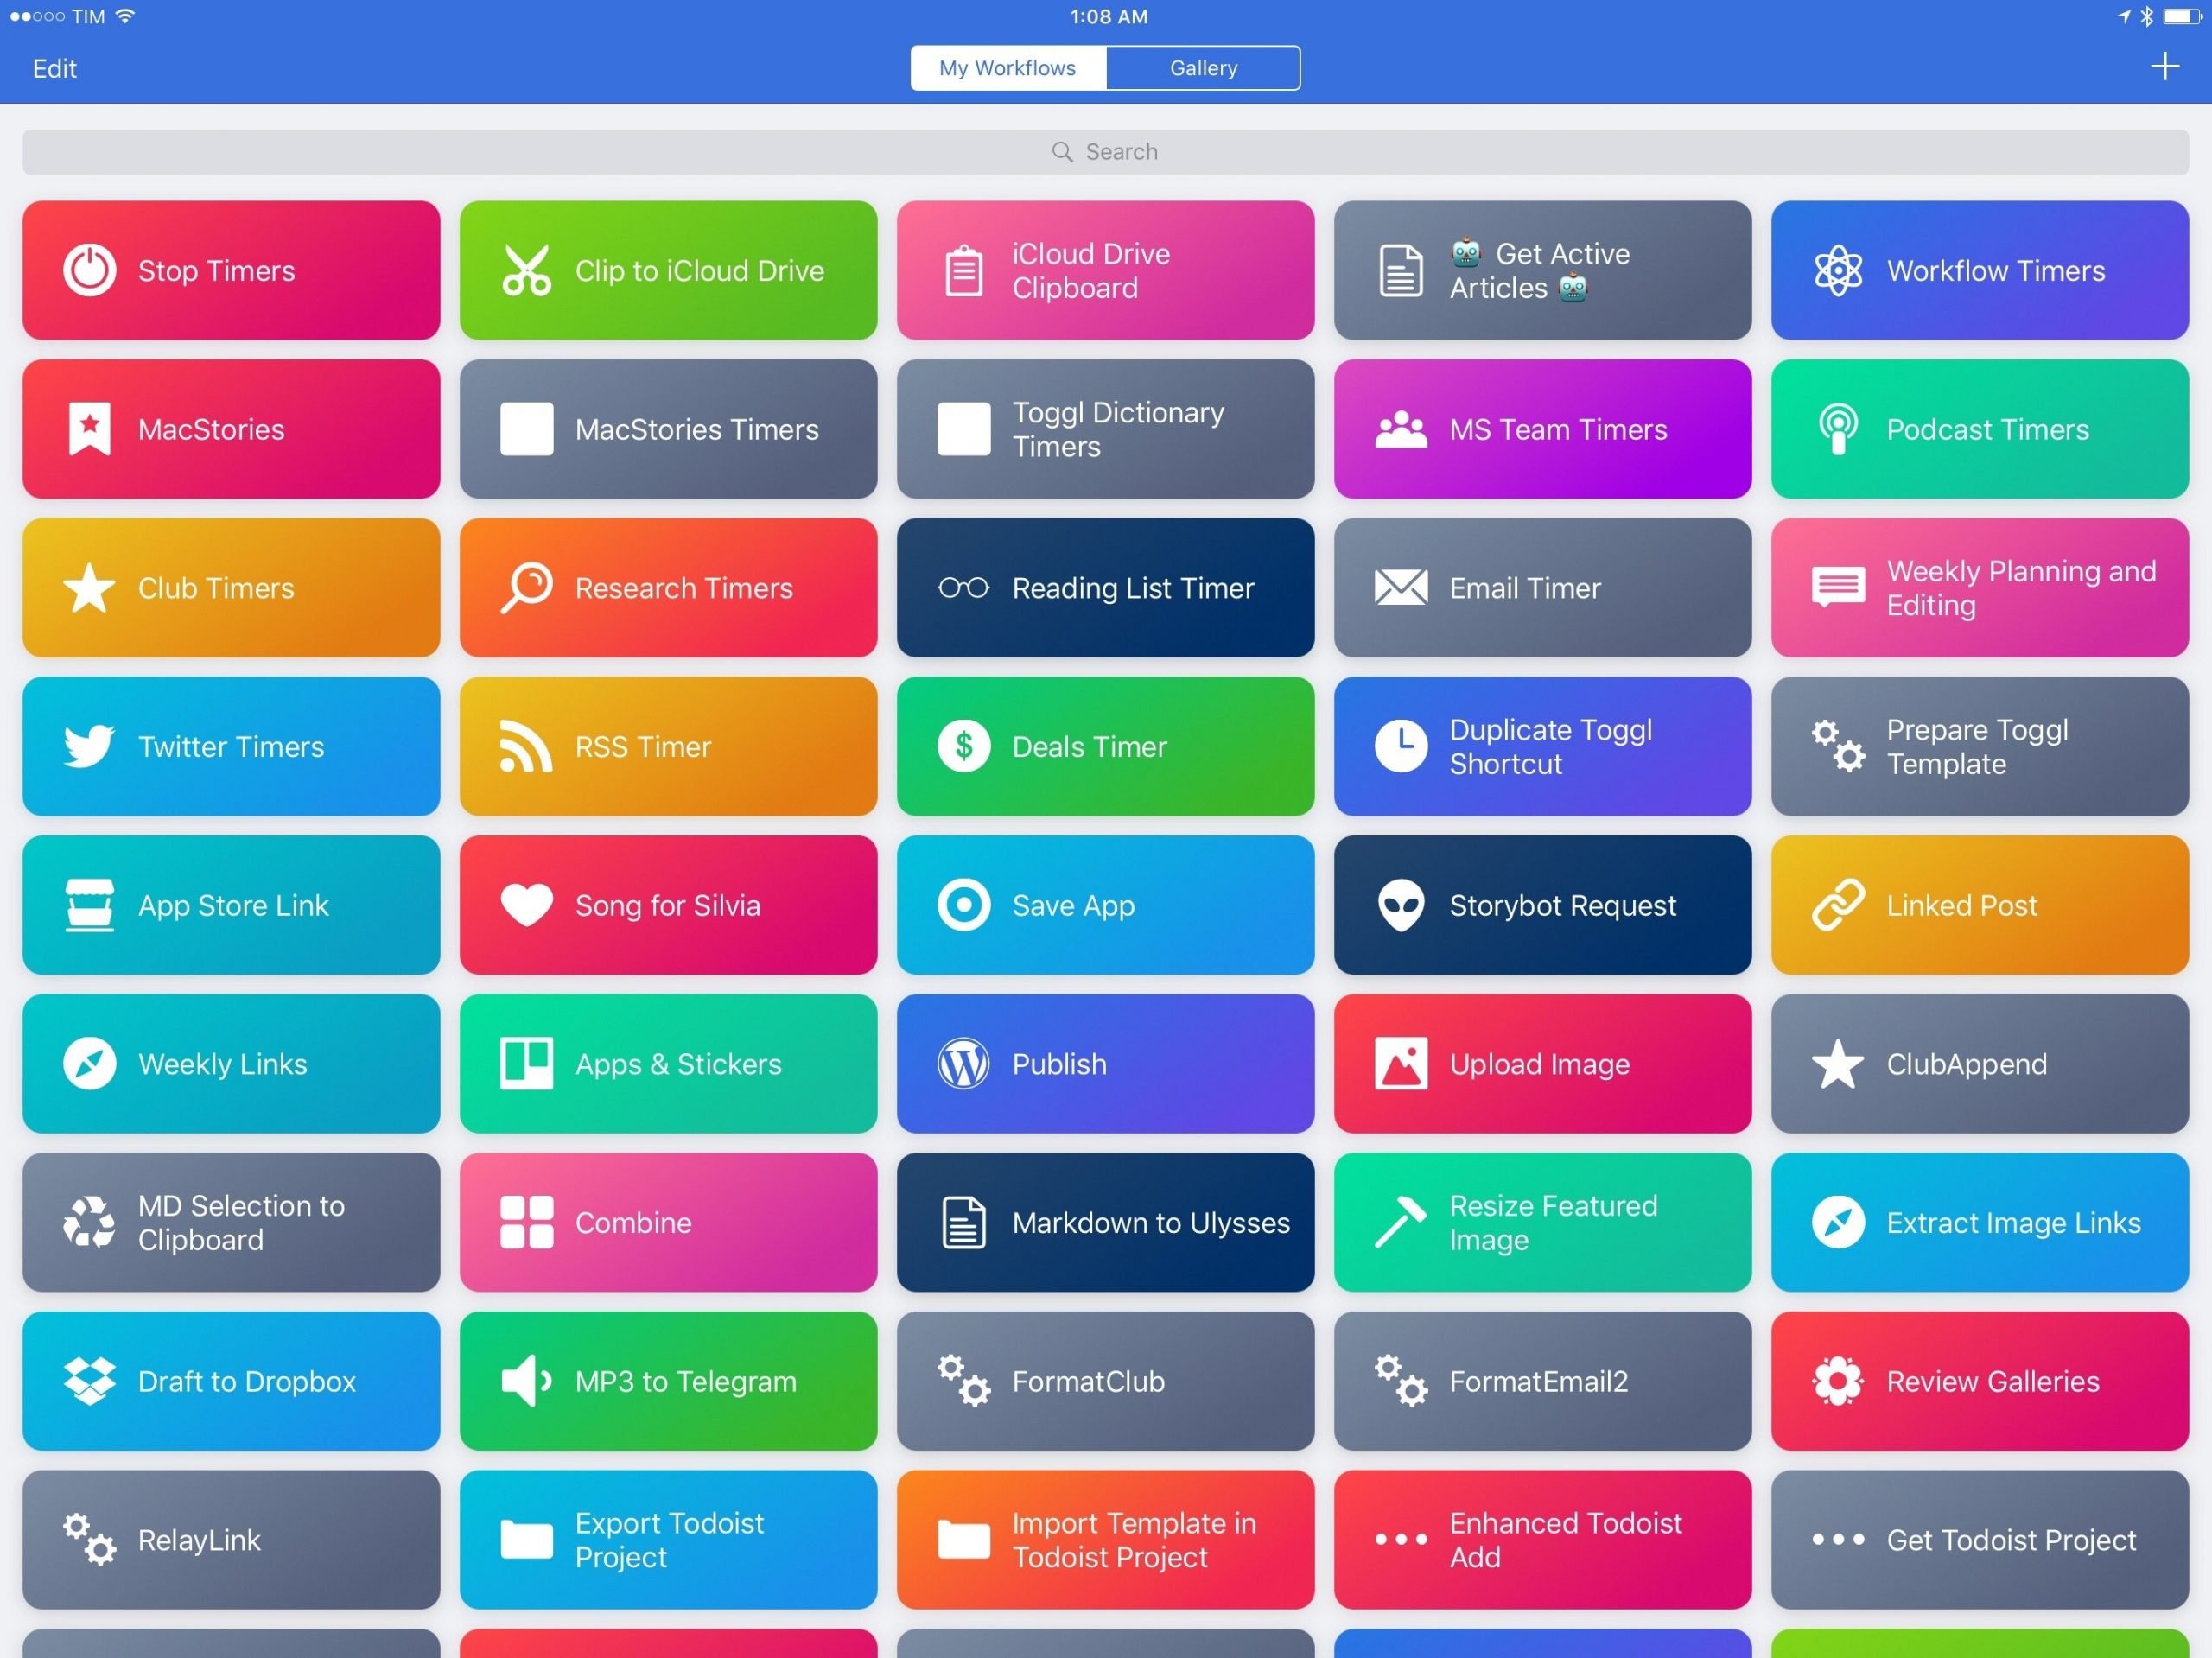Tap the 1:08 AM clock in status bar

tap(1108, 16)
